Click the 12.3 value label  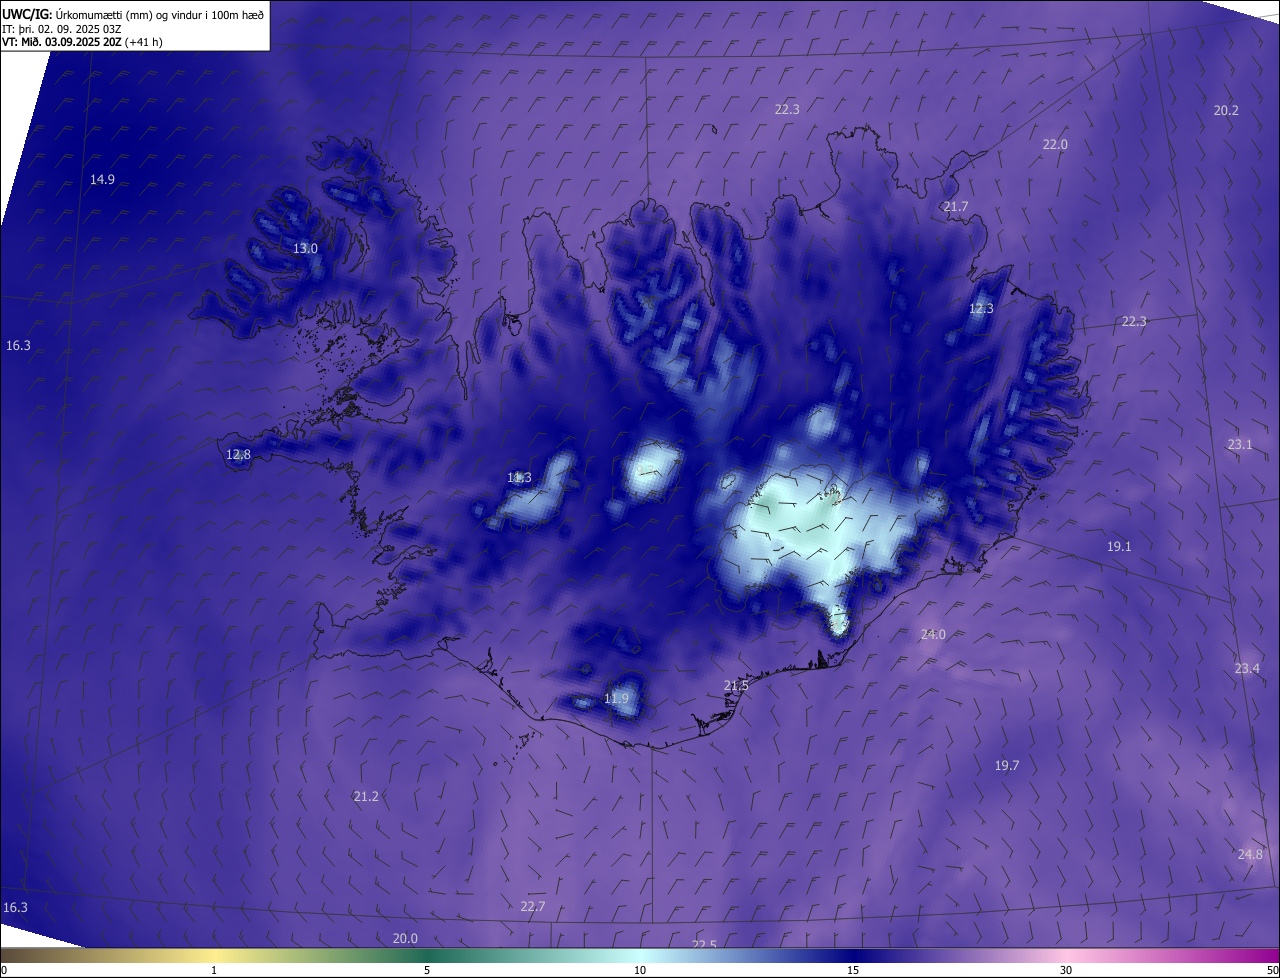[981, 308]
